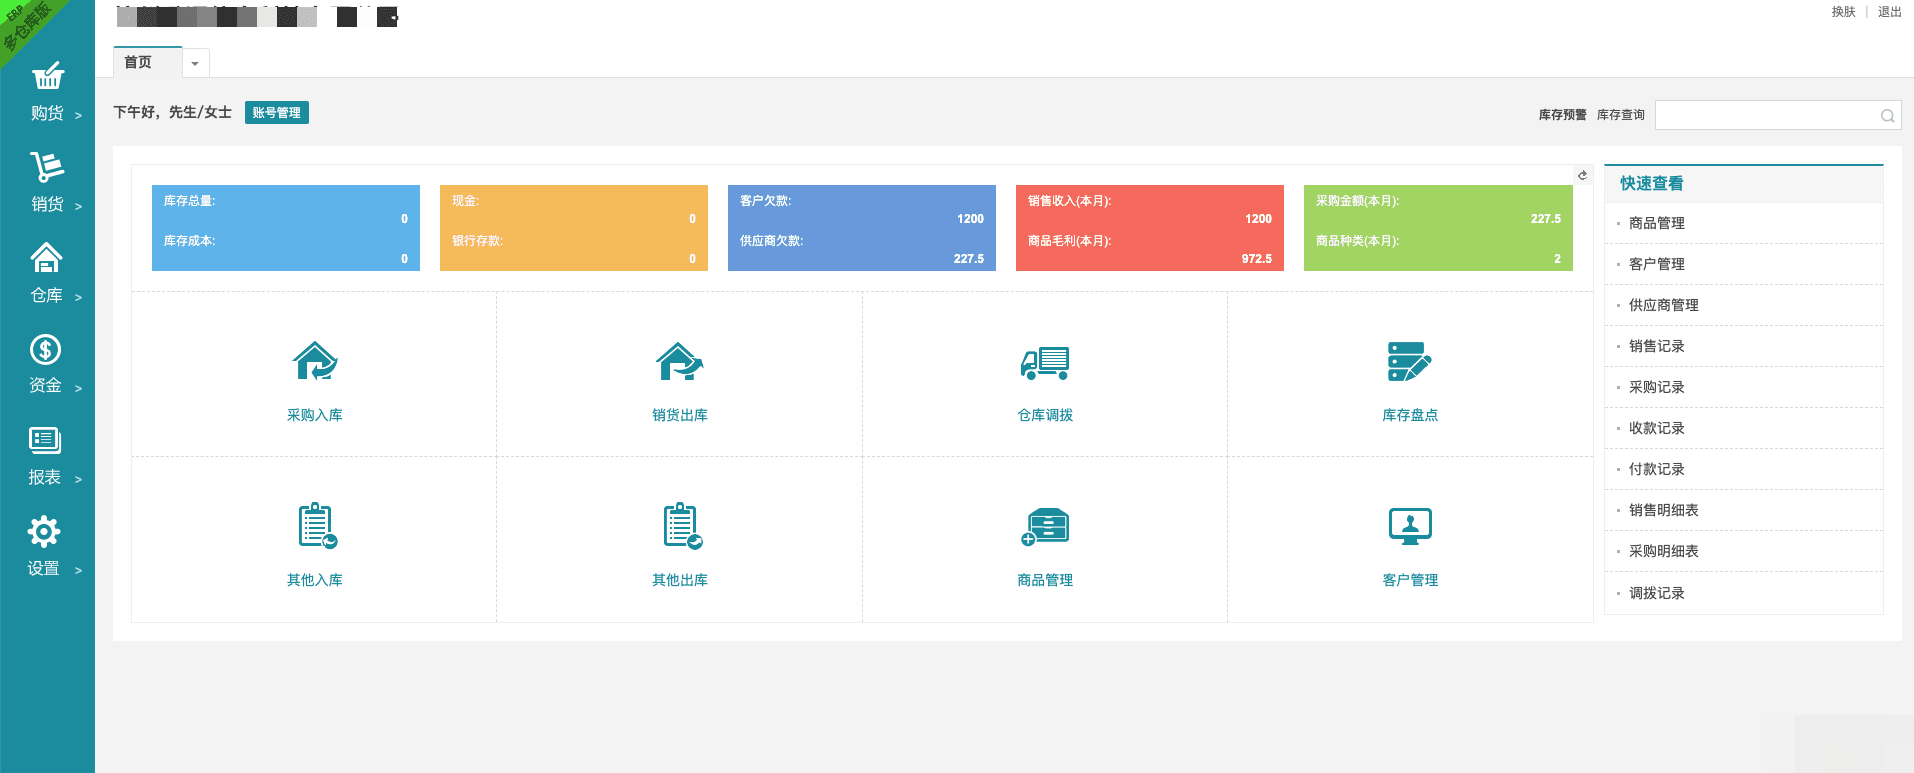Click the 销货出库 house icon
The width and height of the screenshot is (1914, 773).
click(x=680, y=361)
